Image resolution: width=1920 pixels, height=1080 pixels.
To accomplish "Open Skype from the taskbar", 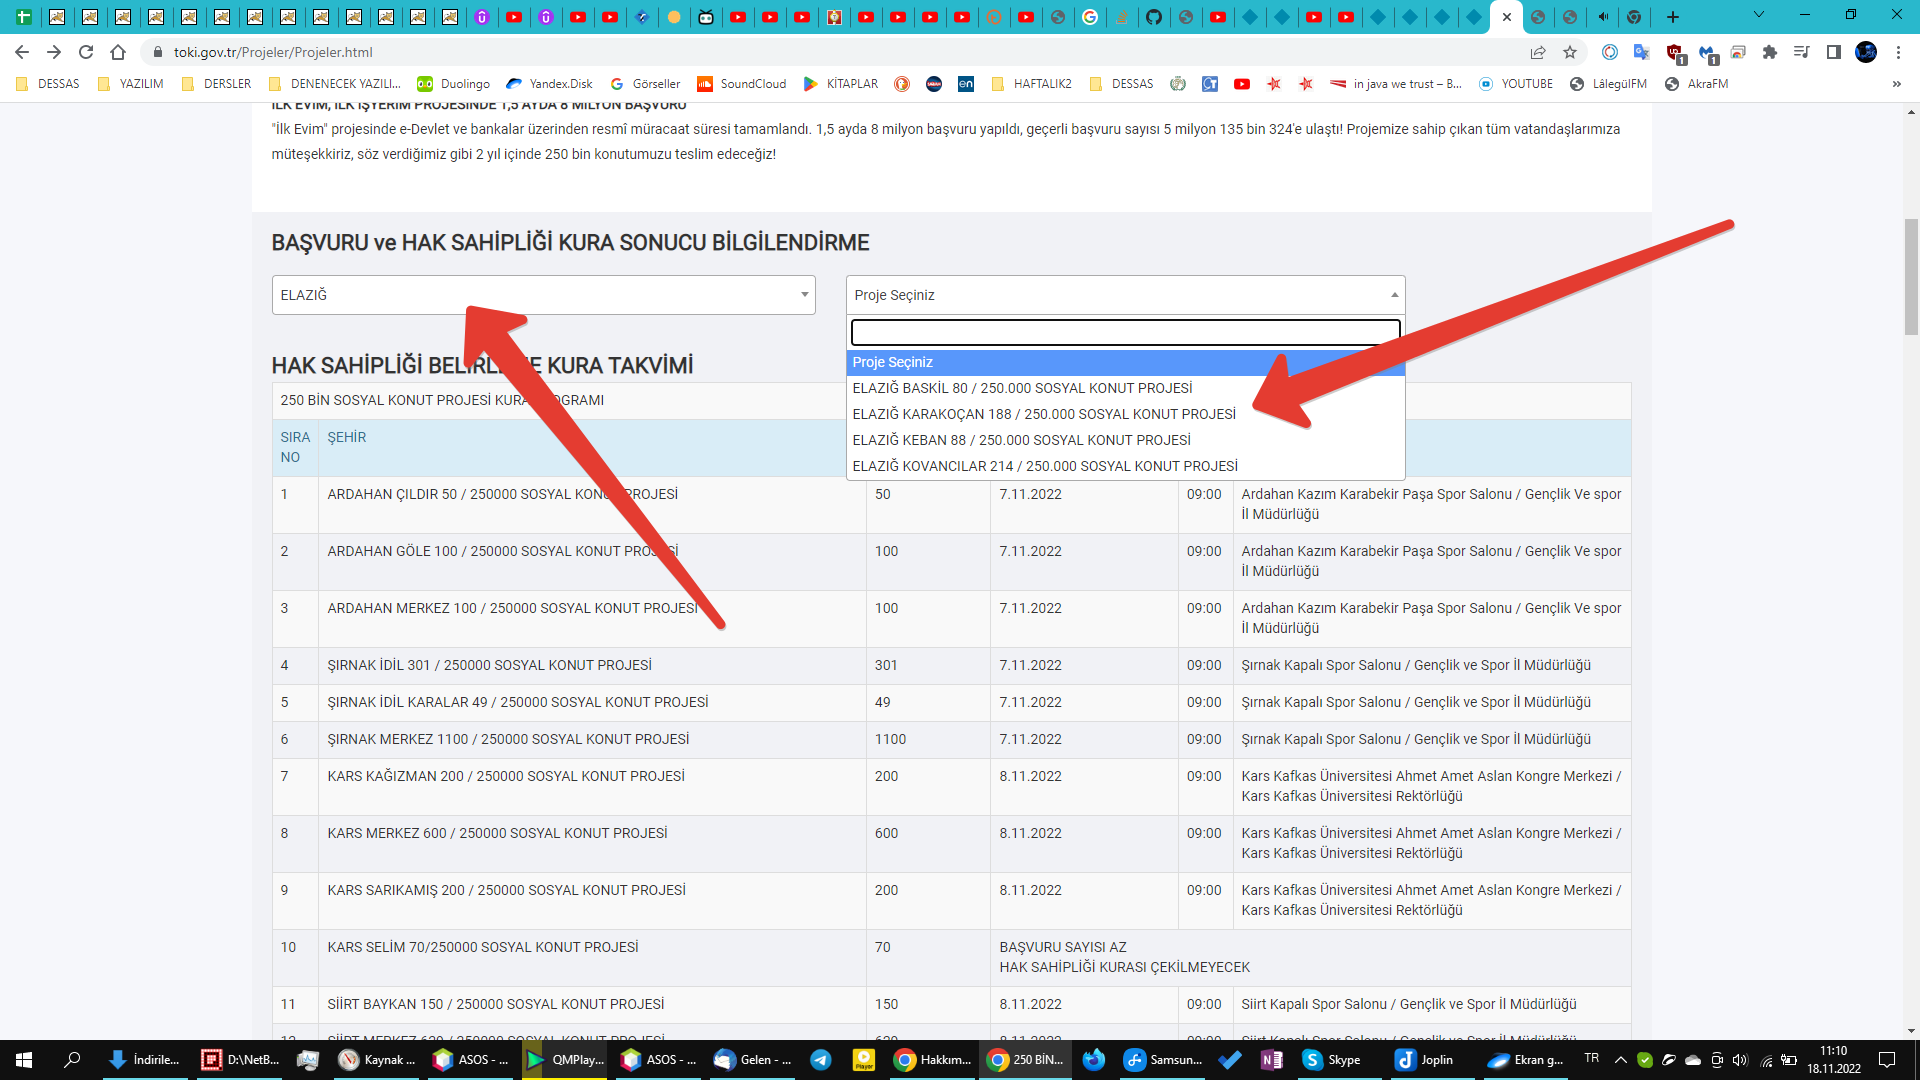I will click(x=1332, y=1060).
